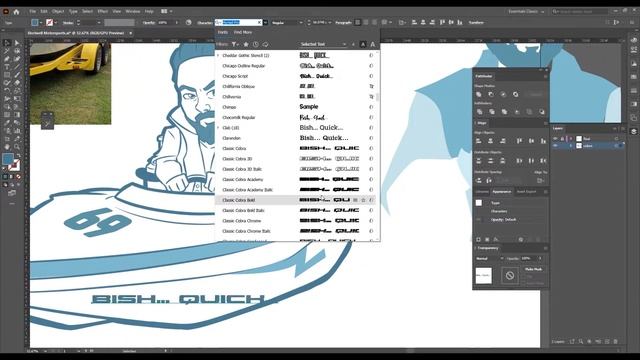
Task: Open the Selected Text sample dropdown
Action: (x=323, y=44)
